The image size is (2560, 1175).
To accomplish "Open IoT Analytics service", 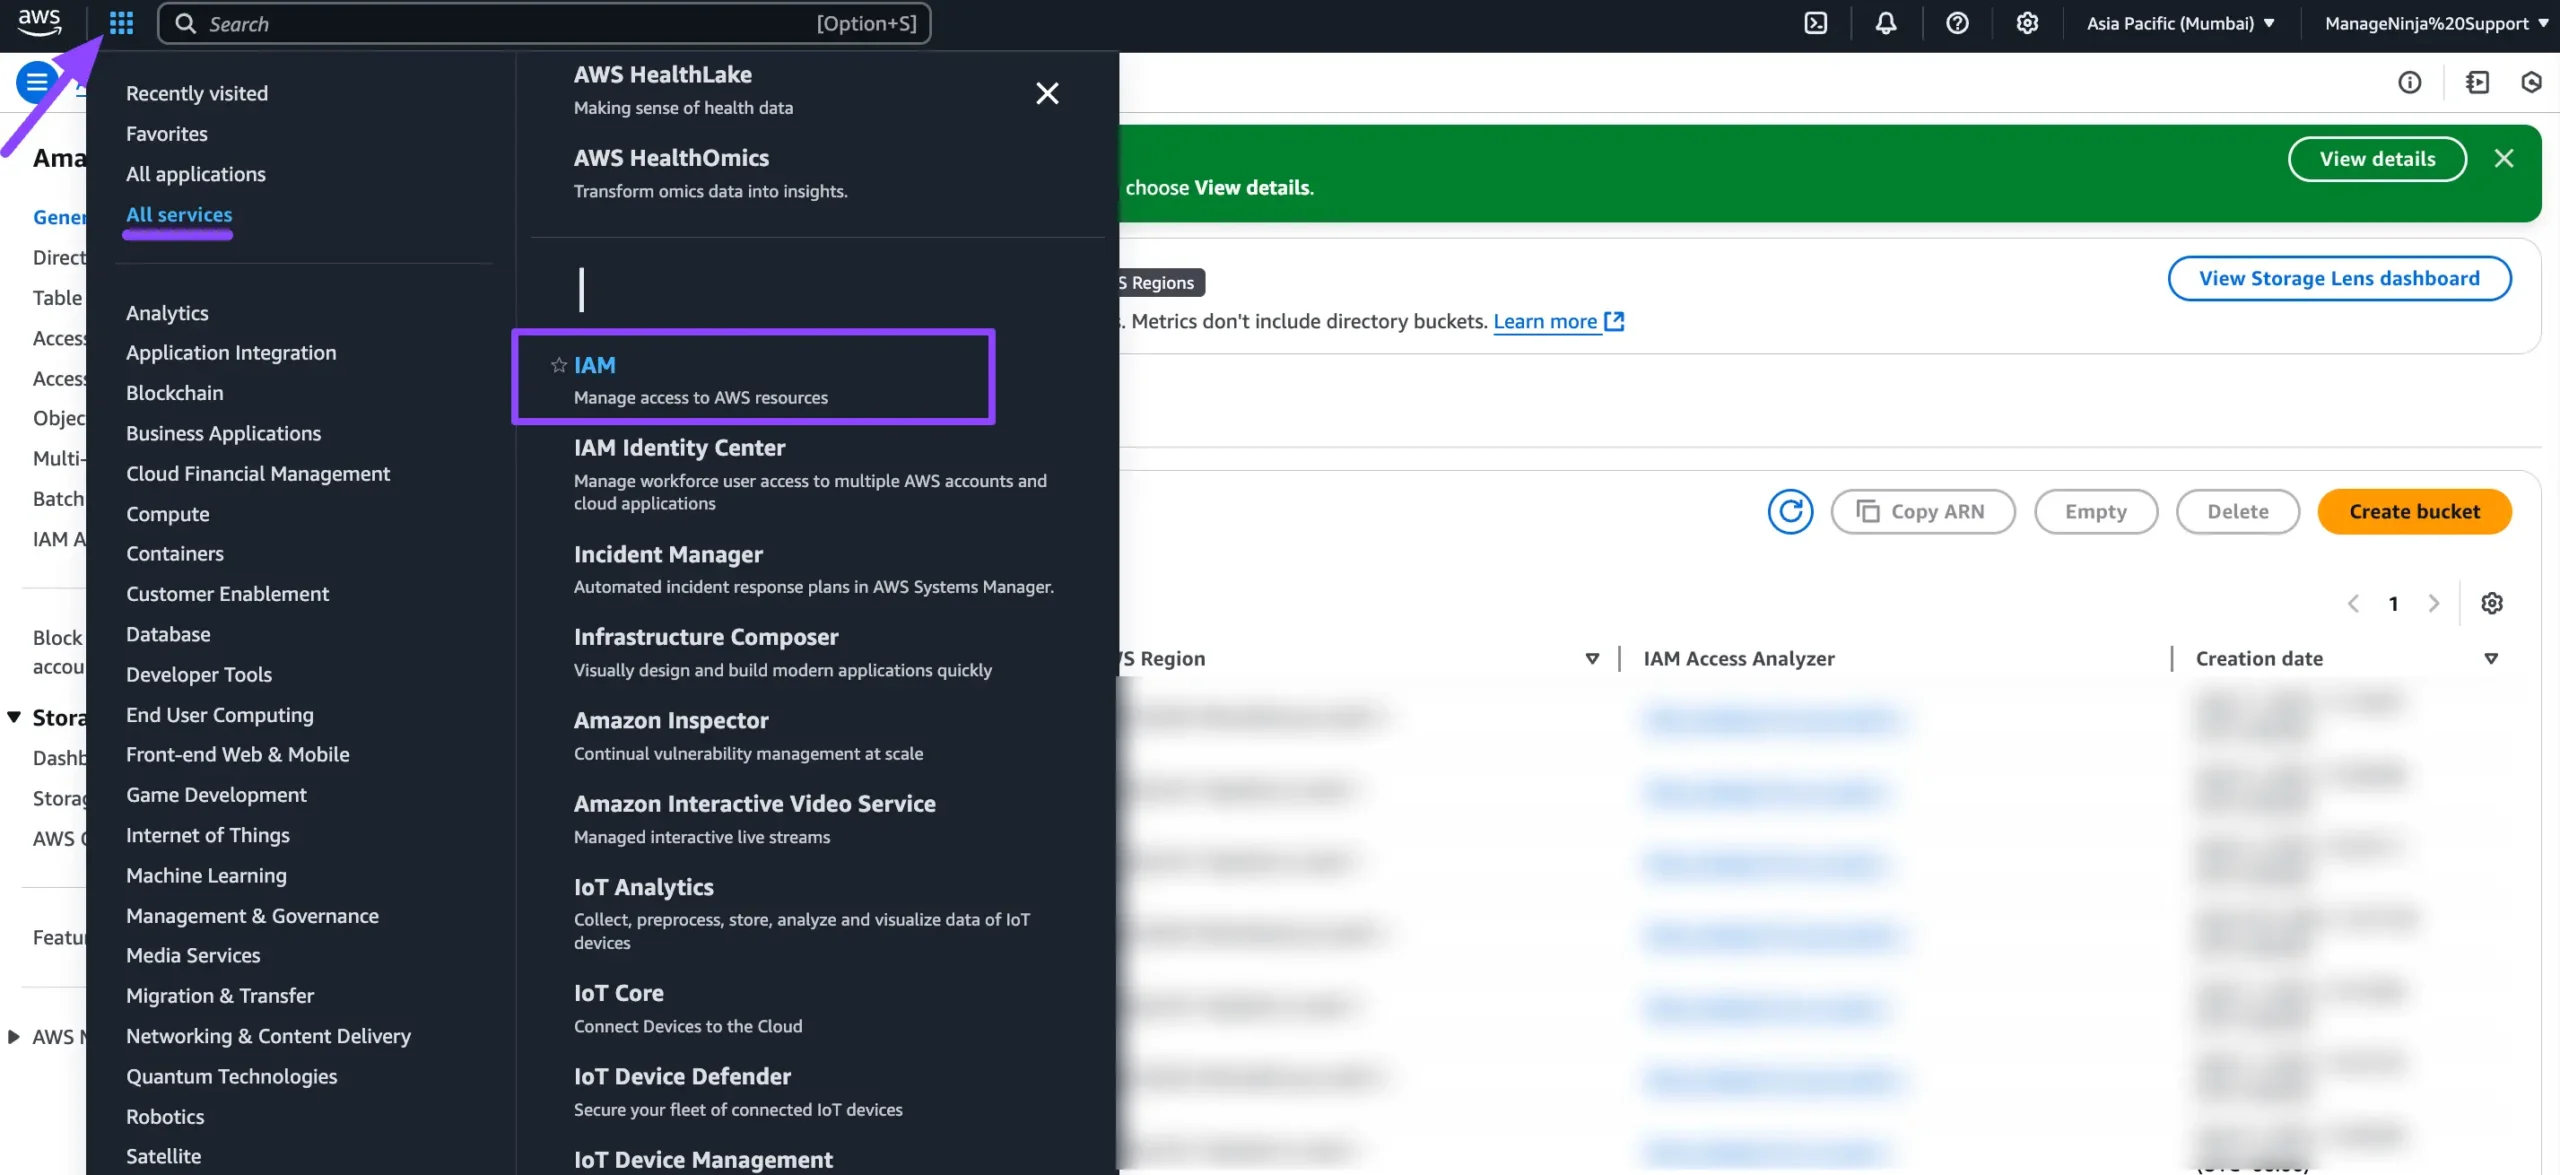I will [x=644, y=887].
